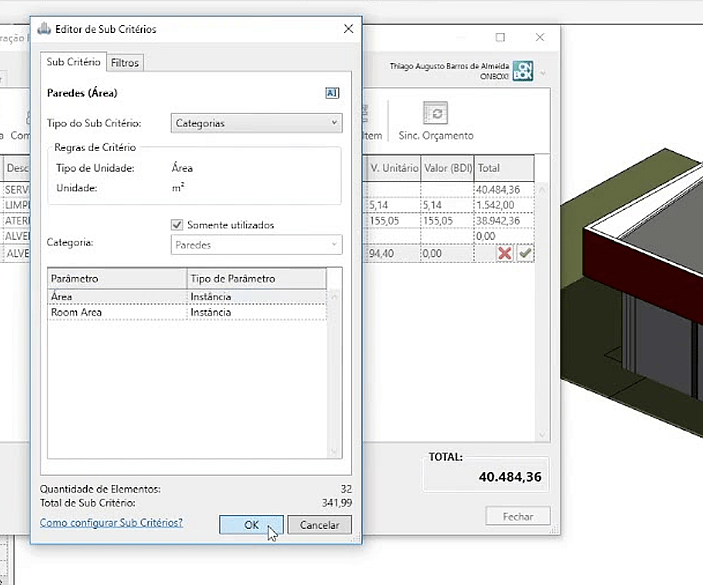Image resolution: width=703 pixels, height=585 pixels.
Task: Select the Área parameter row
Action: (187, 297)
